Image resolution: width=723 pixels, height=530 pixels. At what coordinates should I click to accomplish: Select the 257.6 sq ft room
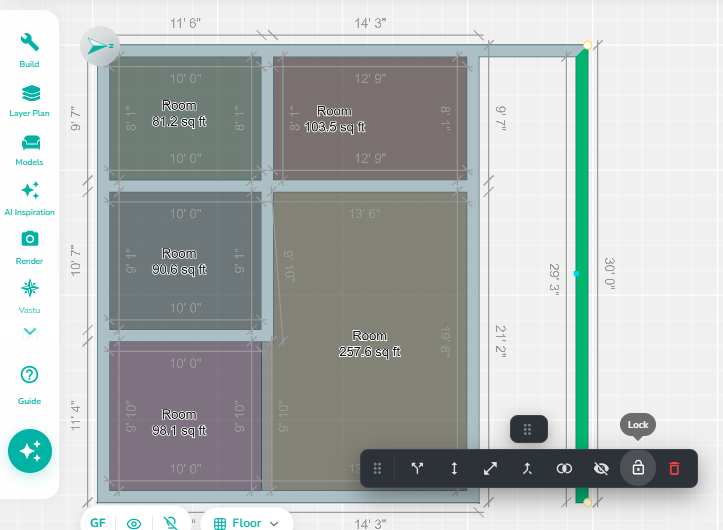[x=370, y=344]
